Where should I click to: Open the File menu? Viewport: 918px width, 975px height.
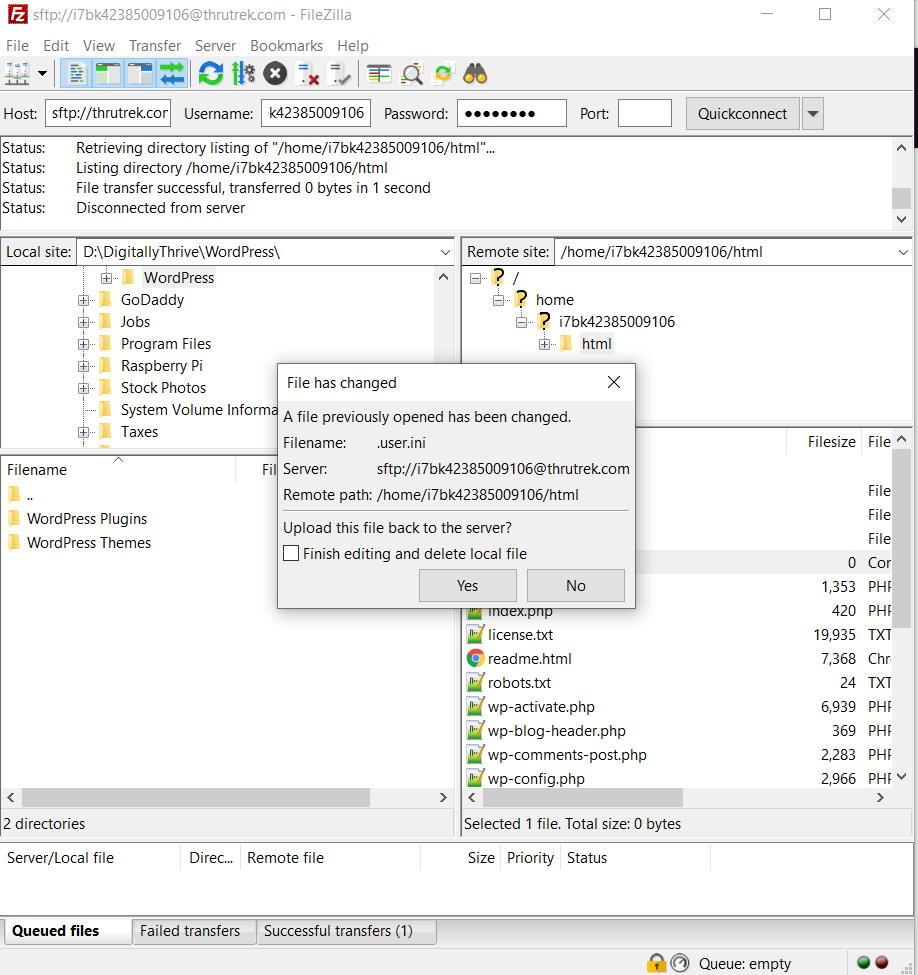[x=17, y=46]
